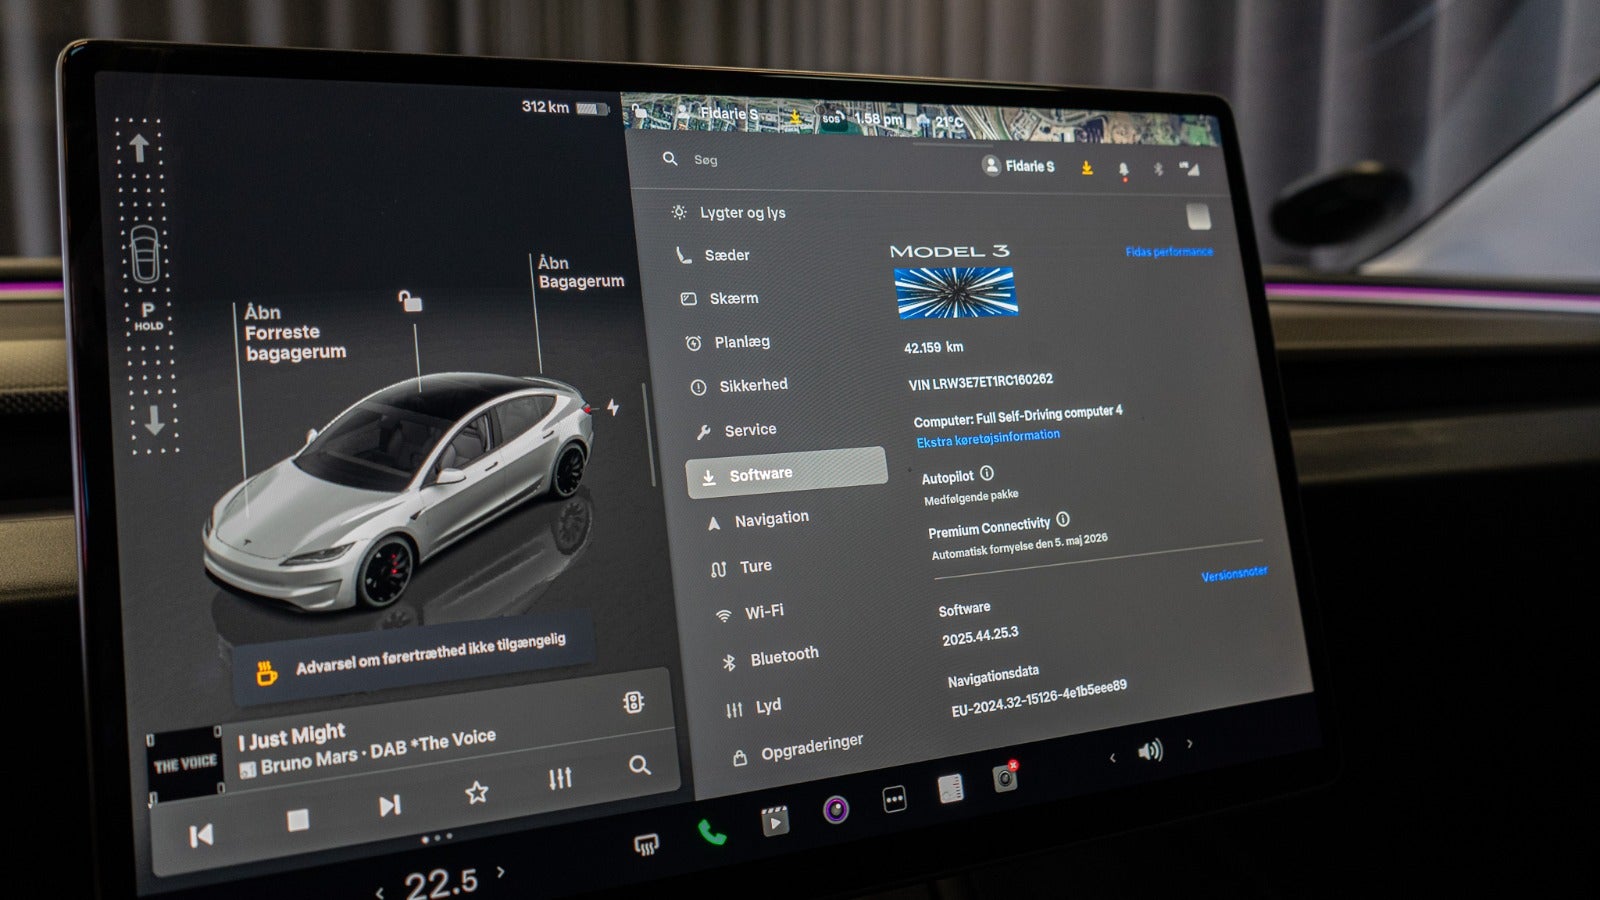Screen dimensions: 1600x900
Task: Open the rear trunk (Åbn Bagagerum)
Action: tap(580, 272)
